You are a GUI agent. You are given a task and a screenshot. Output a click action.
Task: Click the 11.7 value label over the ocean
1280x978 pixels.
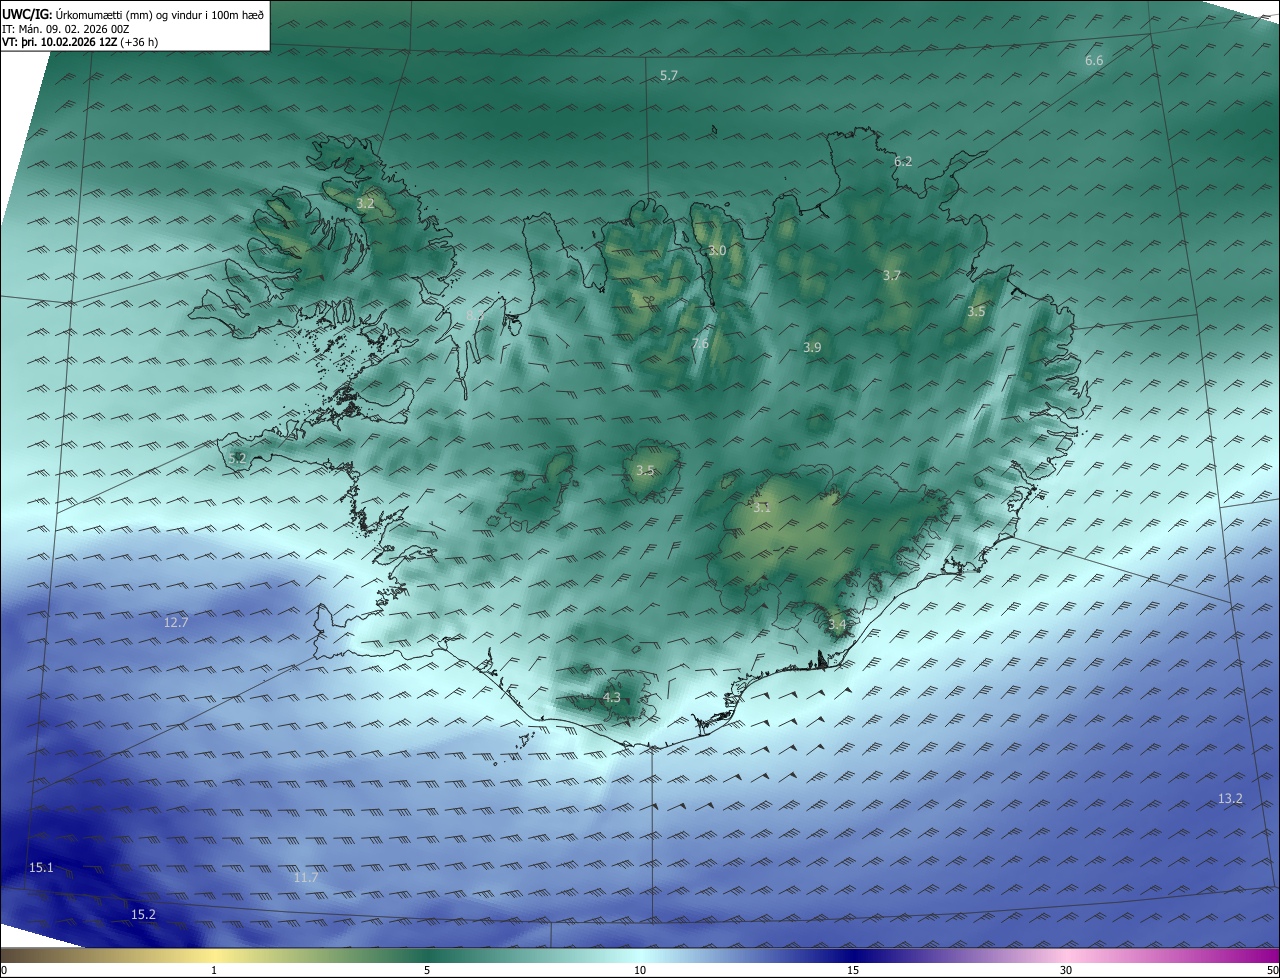pos(306,878)
